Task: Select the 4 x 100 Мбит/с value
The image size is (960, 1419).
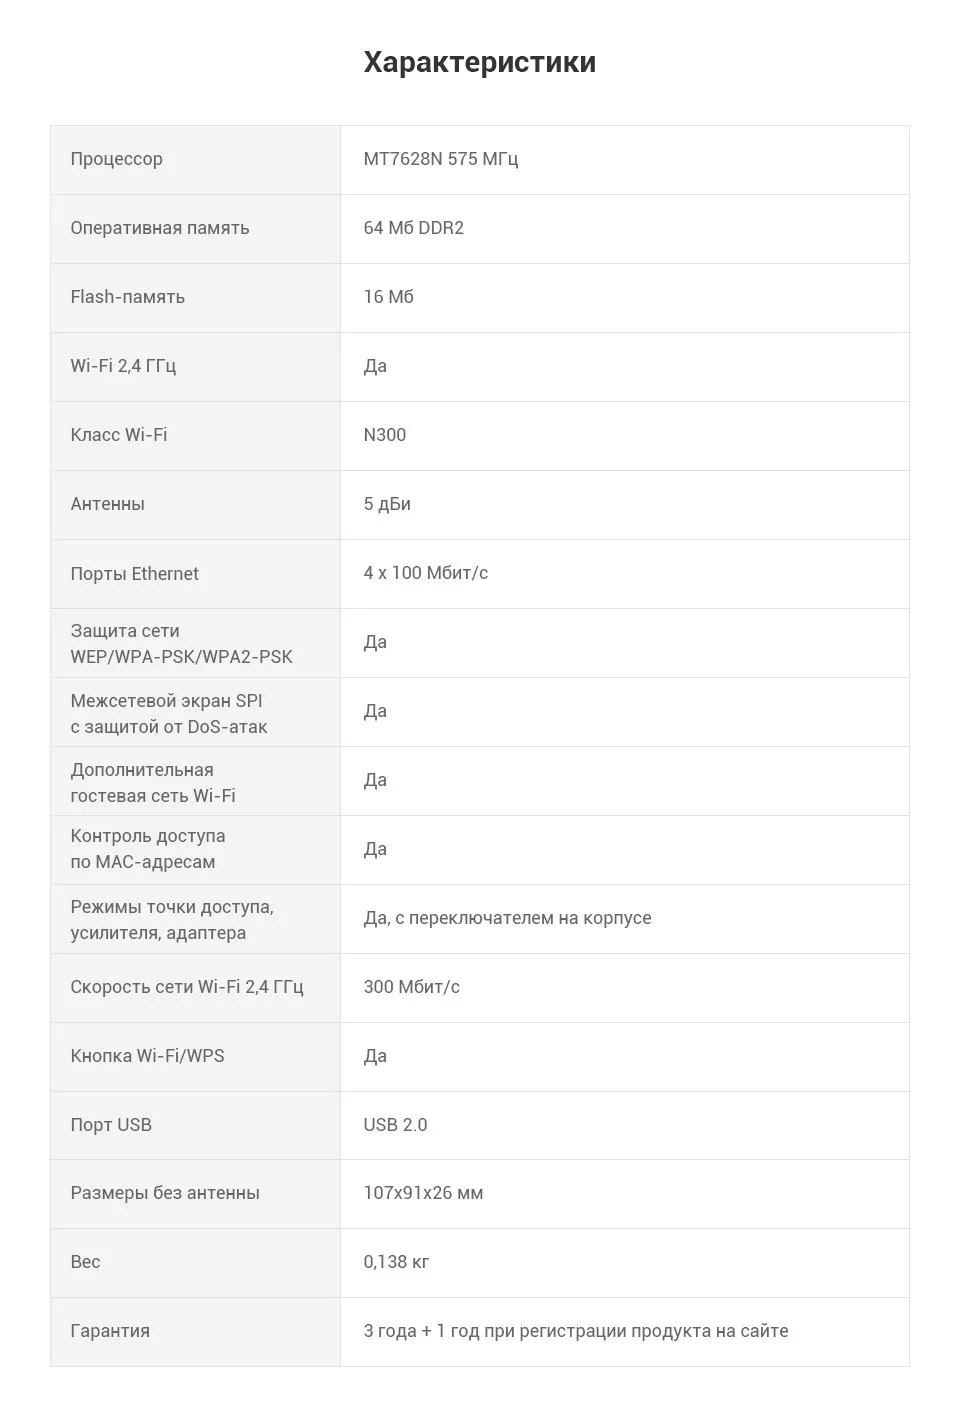Action: click(x=426, y=573)
